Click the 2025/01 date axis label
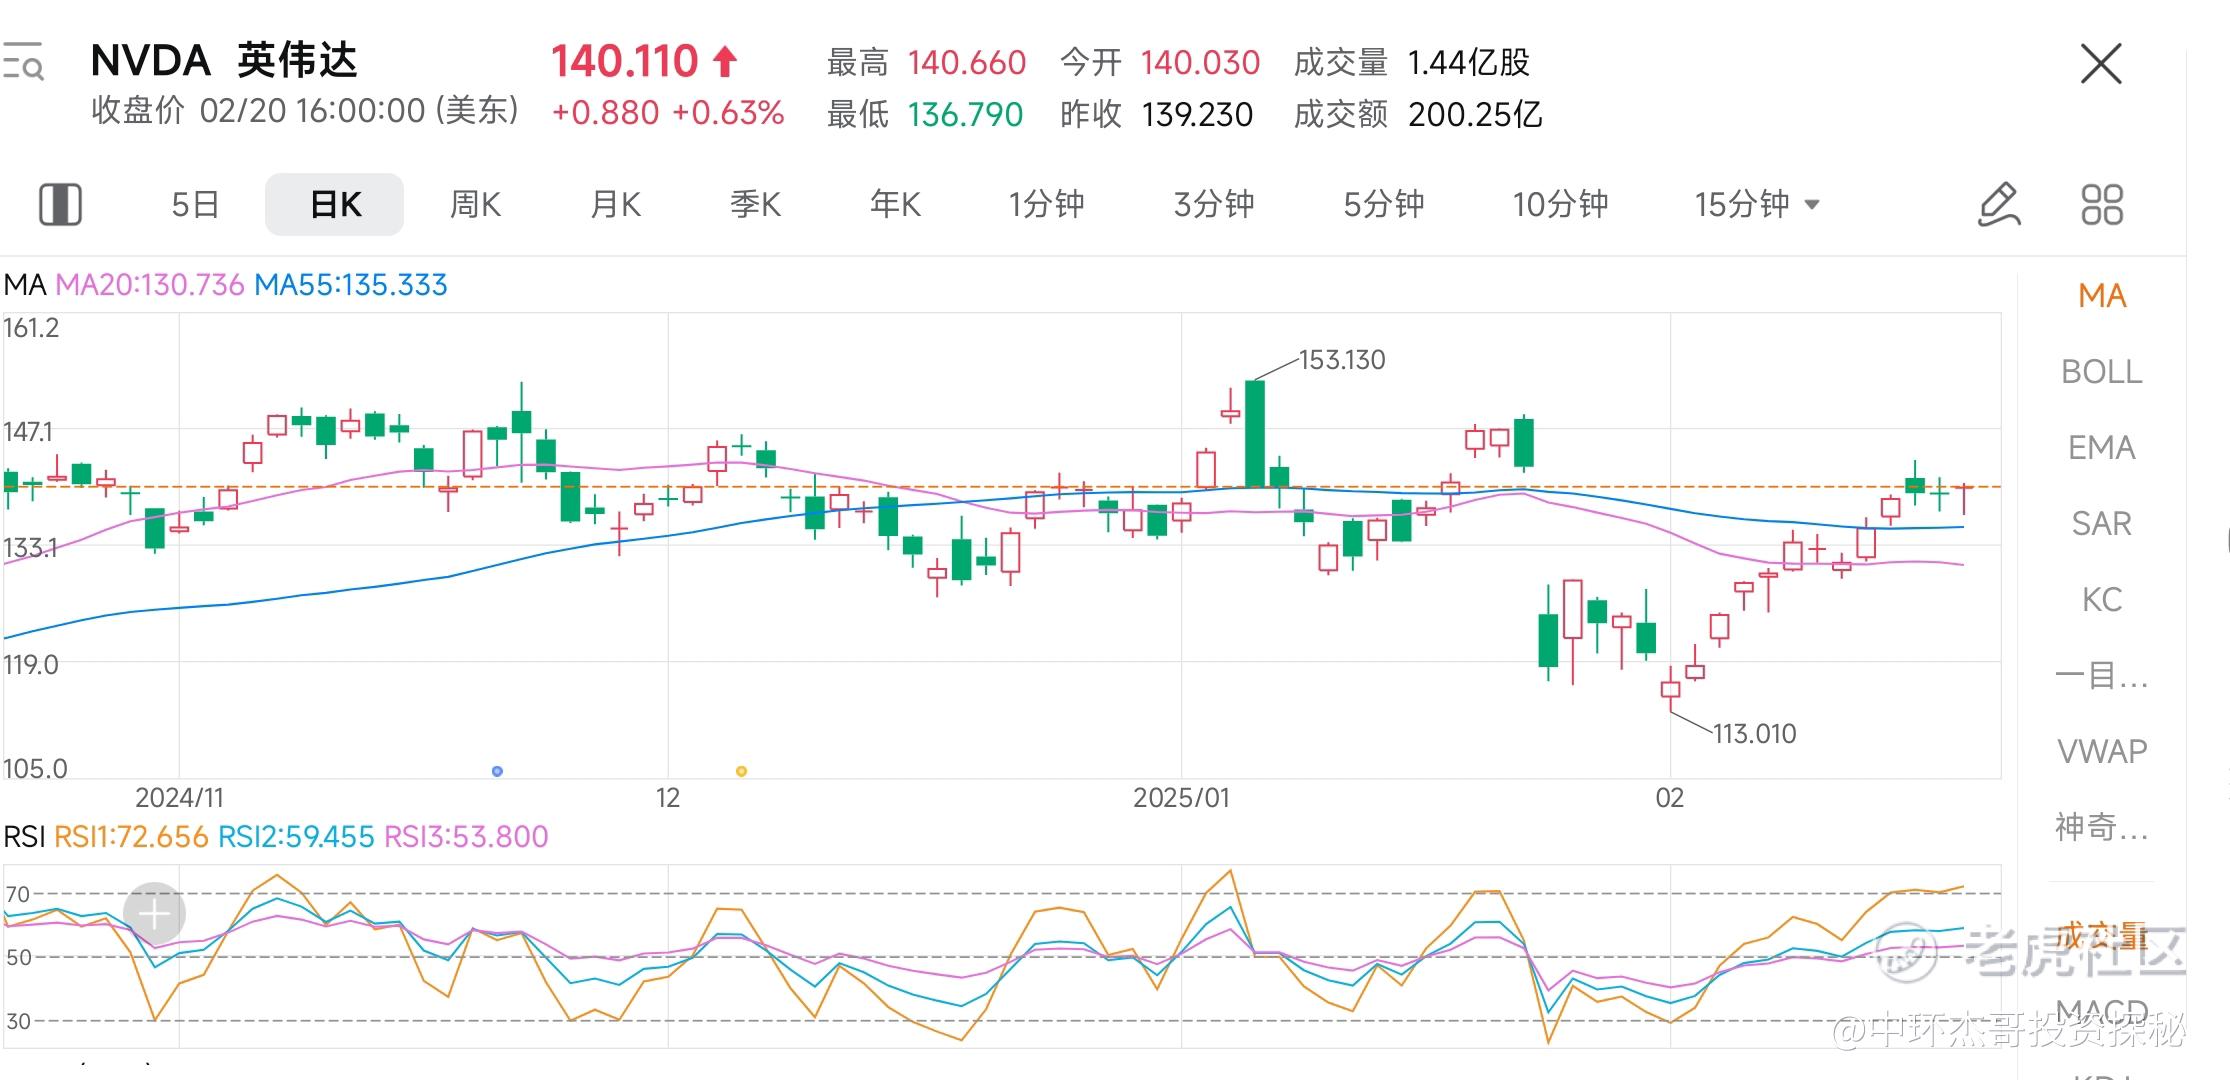 [x=1181, y=798]
